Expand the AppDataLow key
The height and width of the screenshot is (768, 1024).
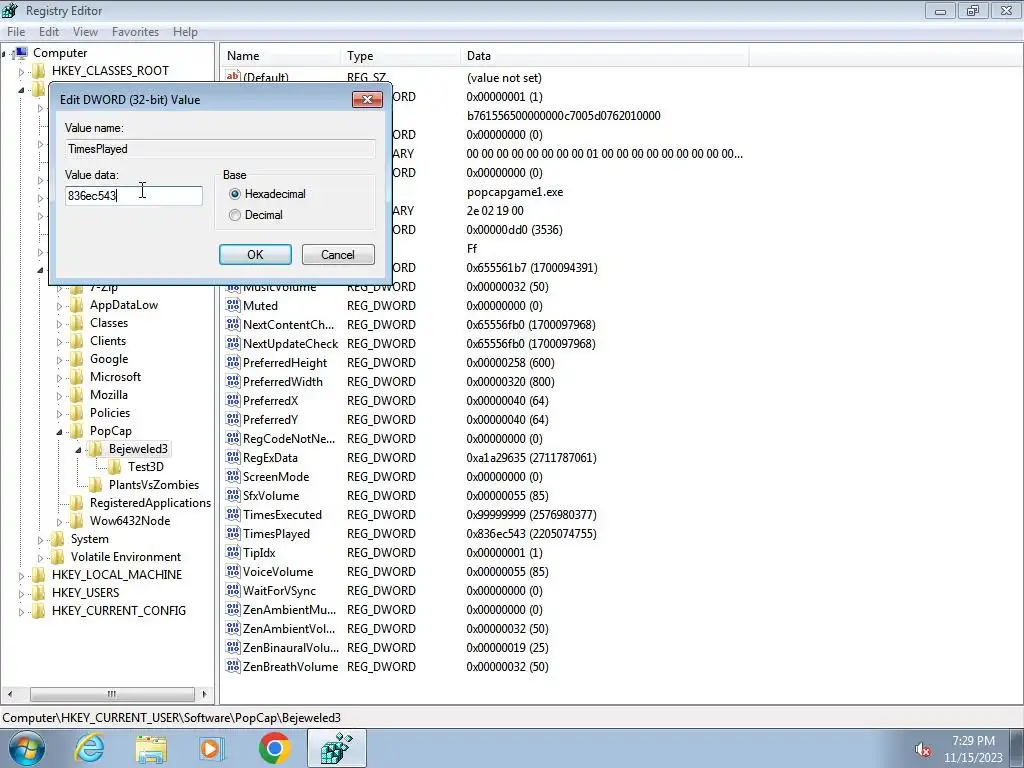59,306
